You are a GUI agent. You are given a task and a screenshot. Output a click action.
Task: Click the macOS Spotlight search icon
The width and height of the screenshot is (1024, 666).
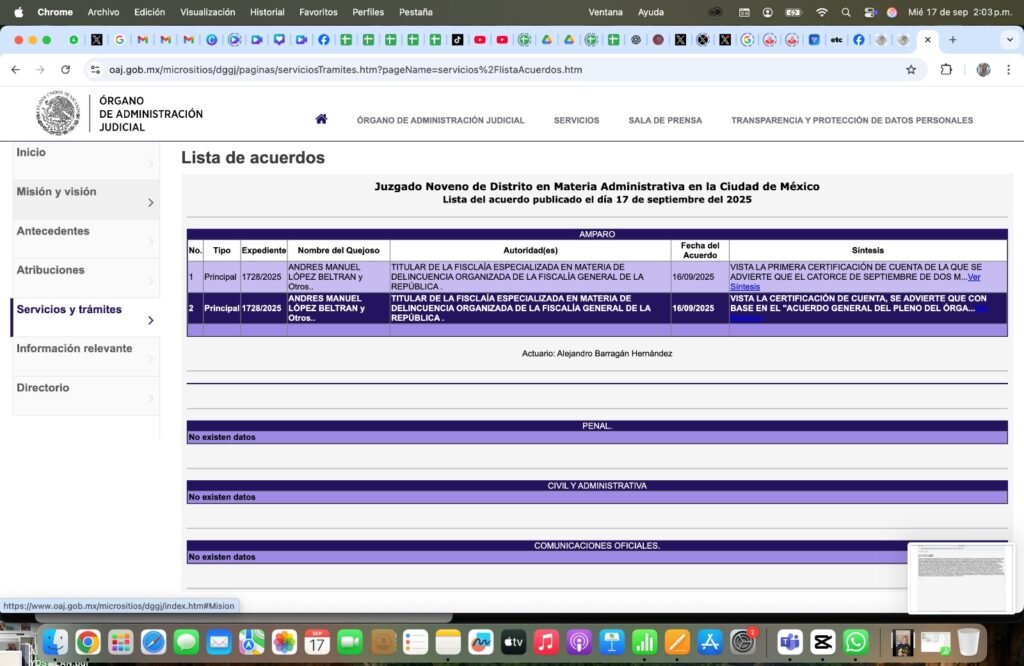[x=846, y=12]
